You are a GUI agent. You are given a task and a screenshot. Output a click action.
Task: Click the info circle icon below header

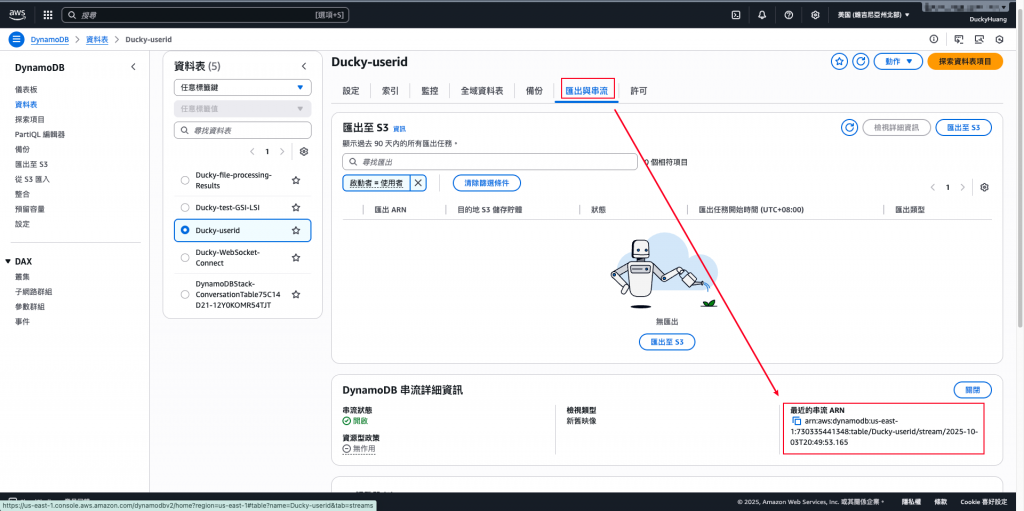pyautogui.click(x=934, y=39)
